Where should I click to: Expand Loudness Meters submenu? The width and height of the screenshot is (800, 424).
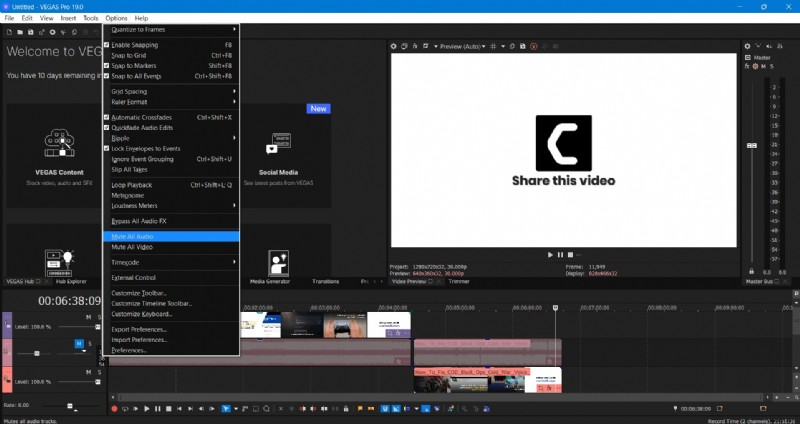point(171,206)
